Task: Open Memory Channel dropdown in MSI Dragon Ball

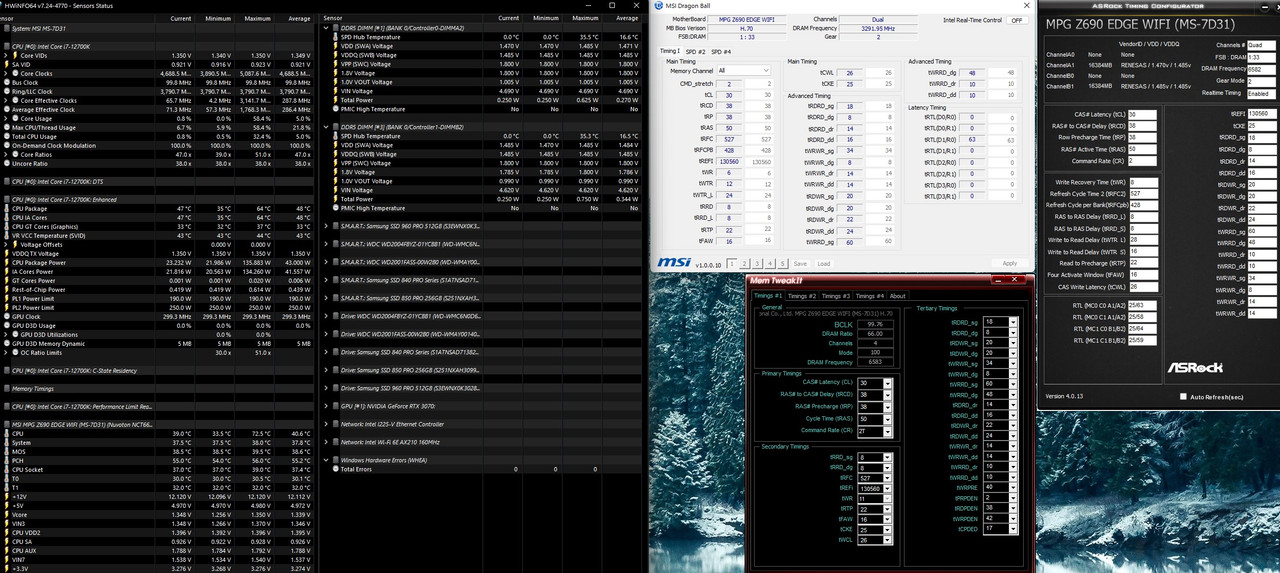Action: tap(746, 71)
